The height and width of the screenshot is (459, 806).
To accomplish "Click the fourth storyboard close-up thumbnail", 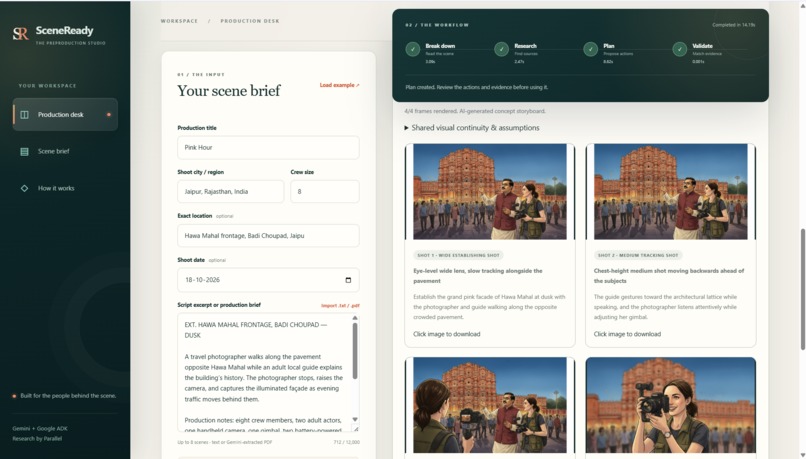I will [671, 405].
